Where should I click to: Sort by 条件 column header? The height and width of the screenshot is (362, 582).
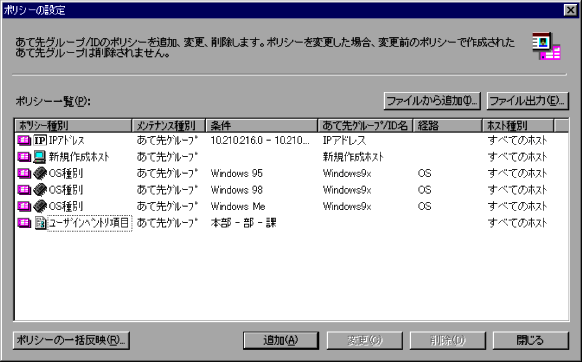[x=262, y=126]
